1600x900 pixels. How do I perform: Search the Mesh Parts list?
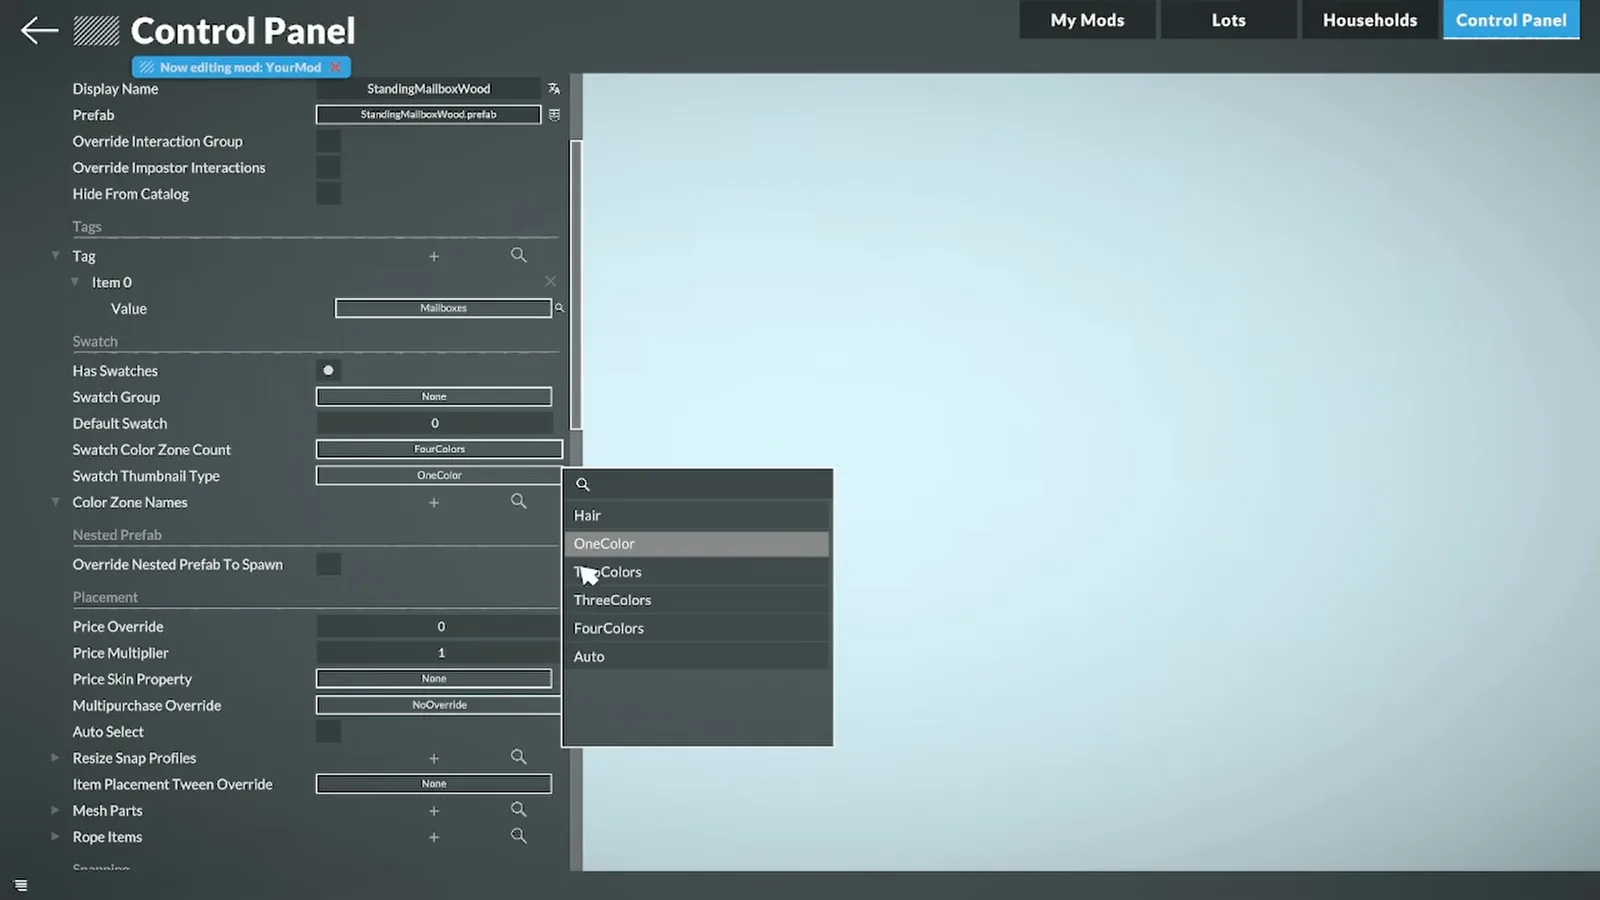(518, 809)
